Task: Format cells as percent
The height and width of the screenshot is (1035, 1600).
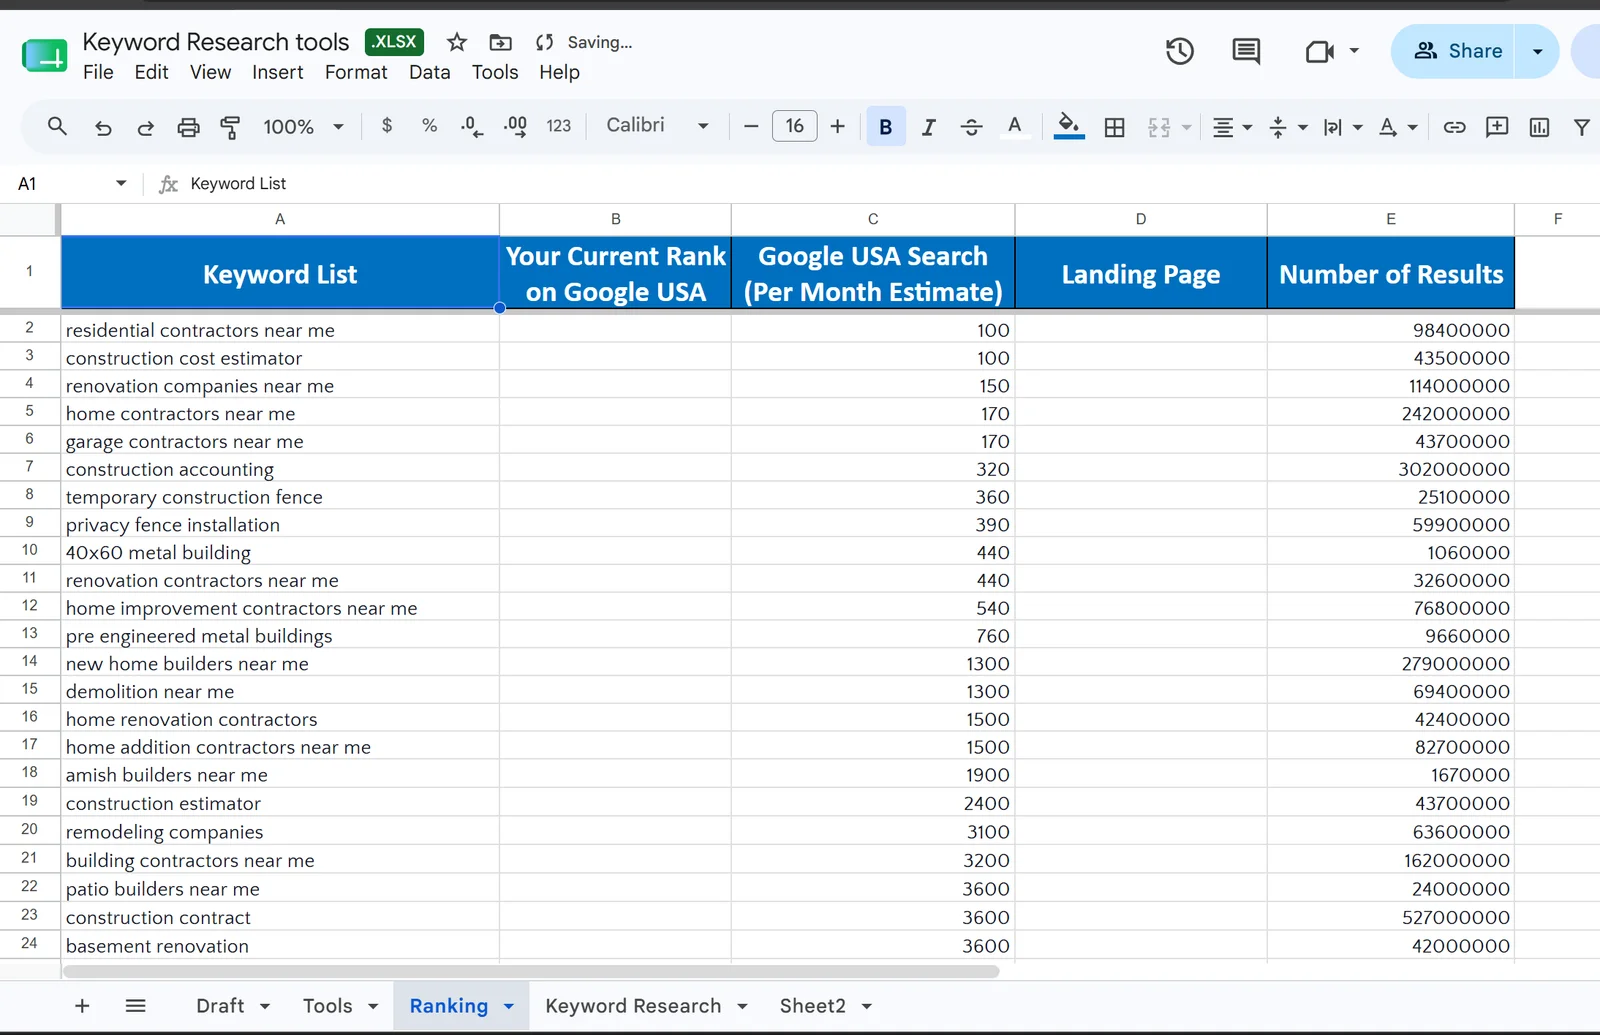Action: pyautogui.click(x=430, y=126)
